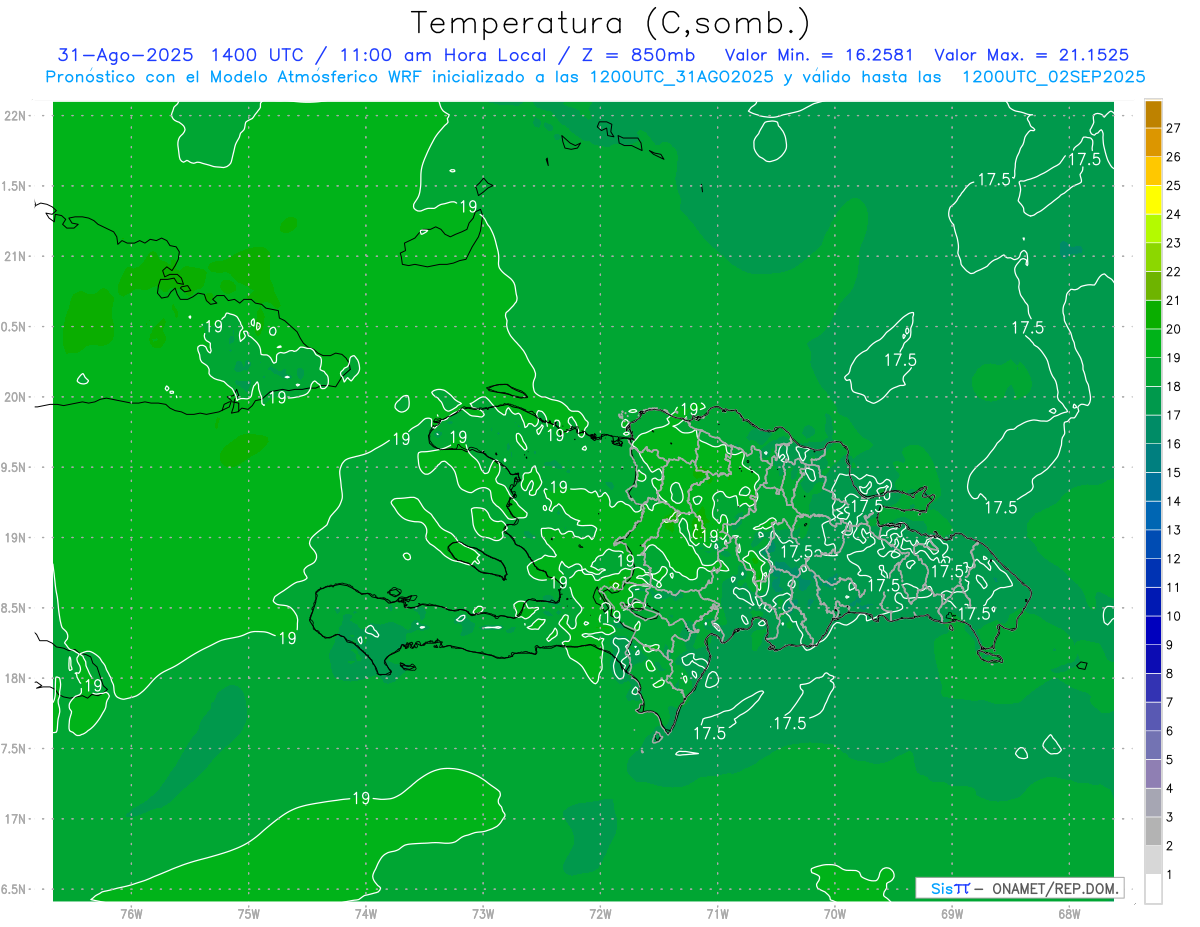Viewport: 1200px width, 927px height.
Task: Click the legend value '3'
Action: coord(1170,817)
